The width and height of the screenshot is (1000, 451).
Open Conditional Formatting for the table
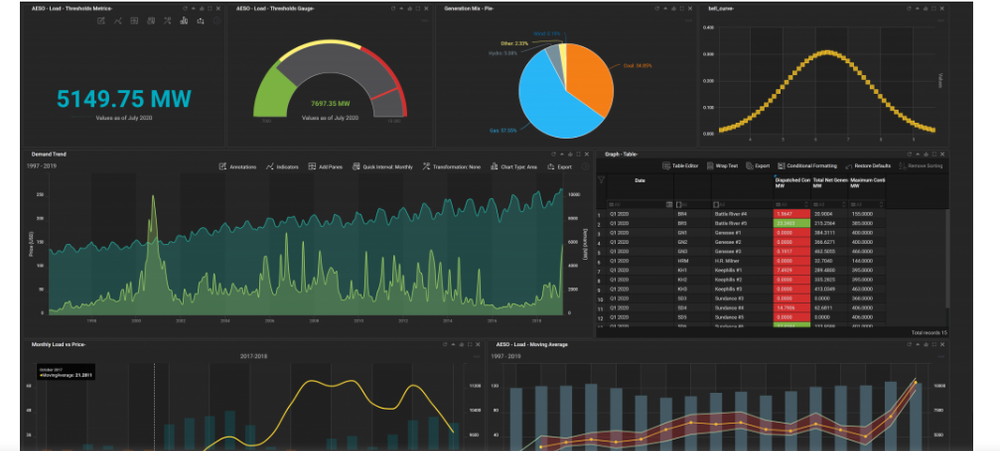tap(807, 166)
